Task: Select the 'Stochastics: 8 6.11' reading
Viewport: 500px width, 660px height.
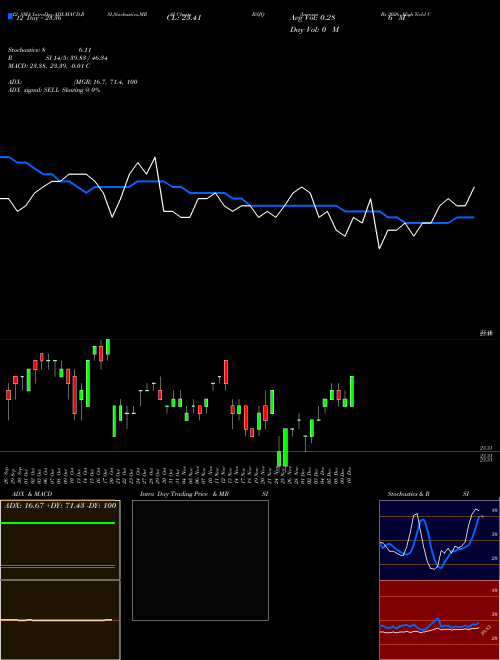Action: click(50, 50)
